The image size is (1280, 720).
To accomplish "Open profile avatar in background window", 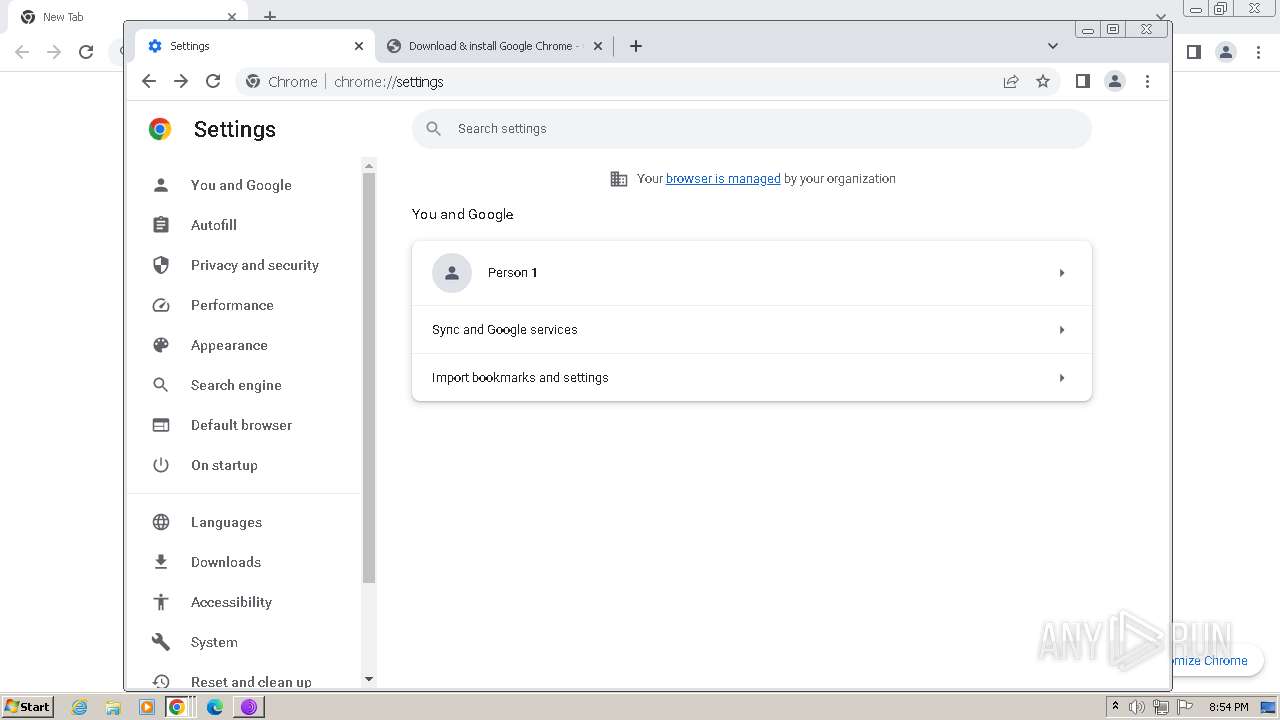I will 1226,52.
